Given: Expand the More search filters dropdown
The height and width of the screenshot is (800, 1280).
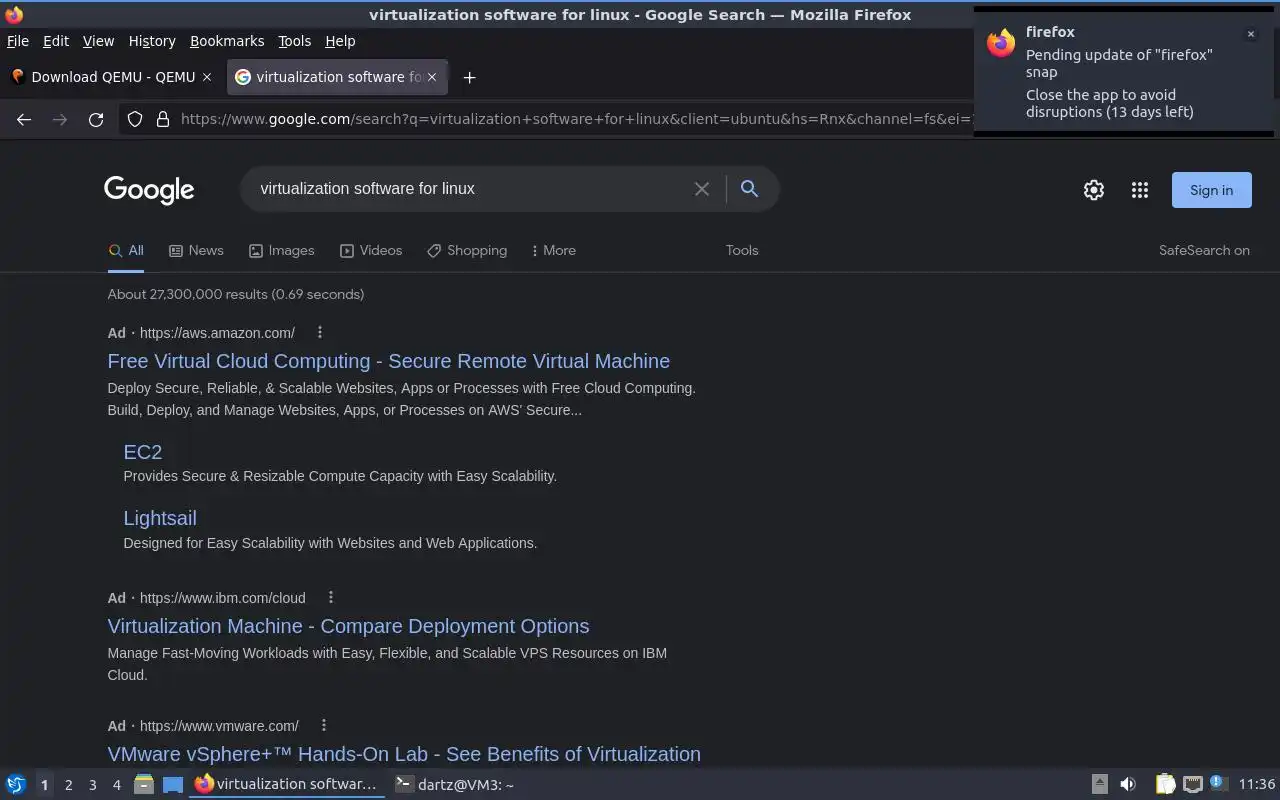Looking at the screenshot, I should point(553,251).
